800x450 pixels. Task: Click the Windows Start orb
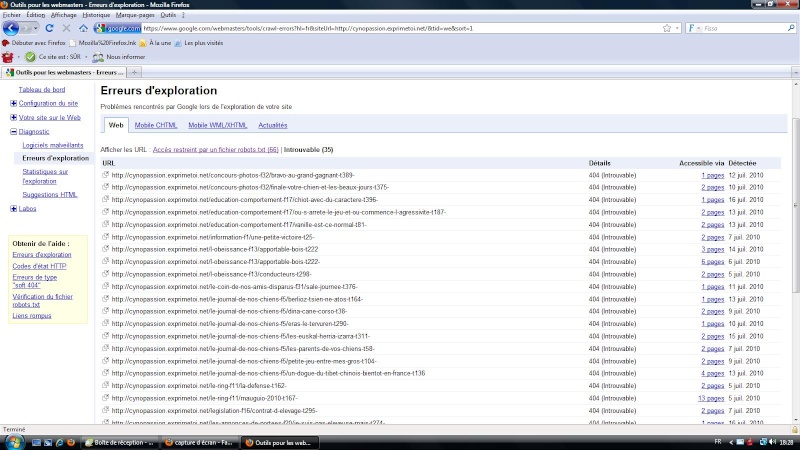[14, 442]
